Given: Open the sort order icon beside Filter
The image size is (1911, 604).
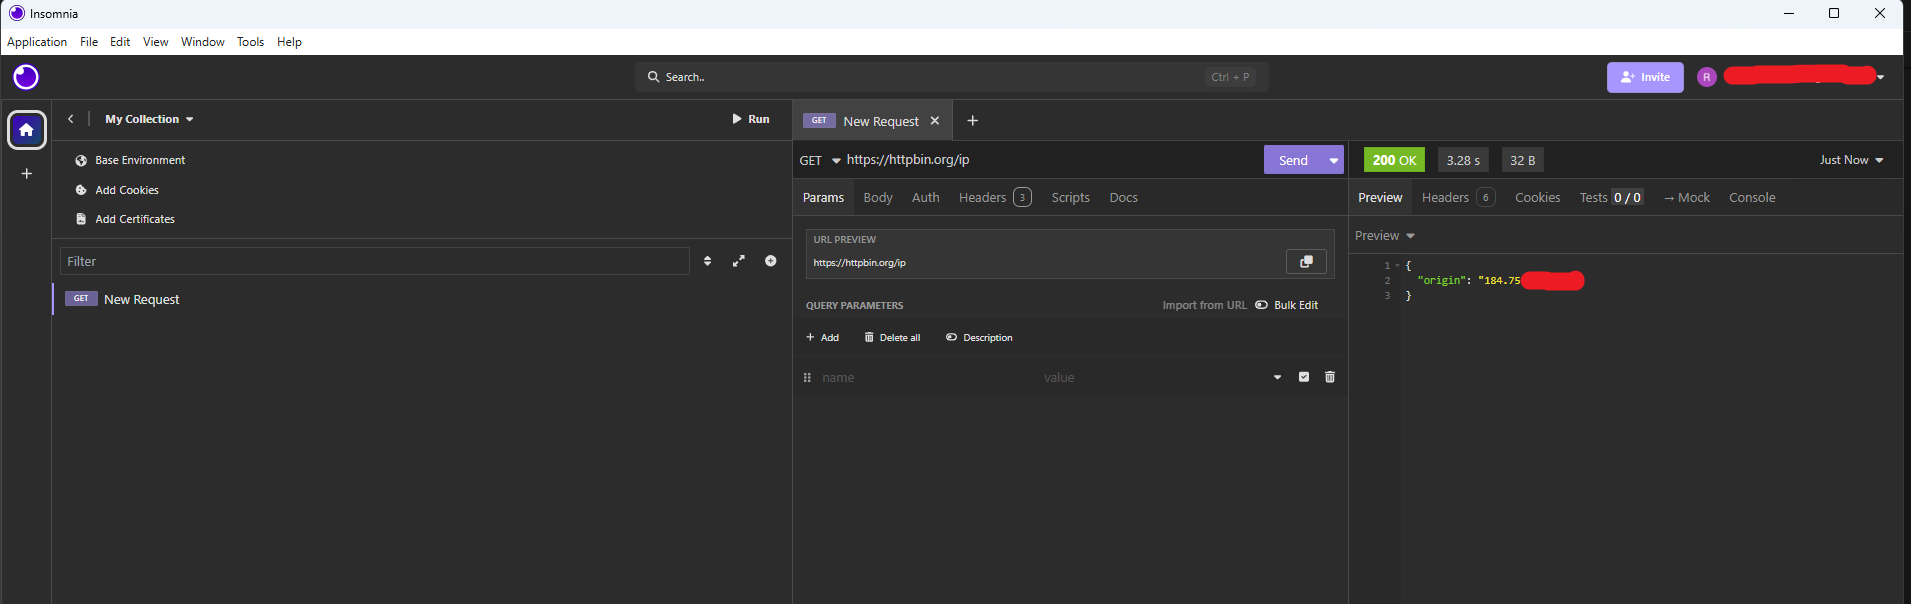Looking at the screenshot, I should coord(708,261).
